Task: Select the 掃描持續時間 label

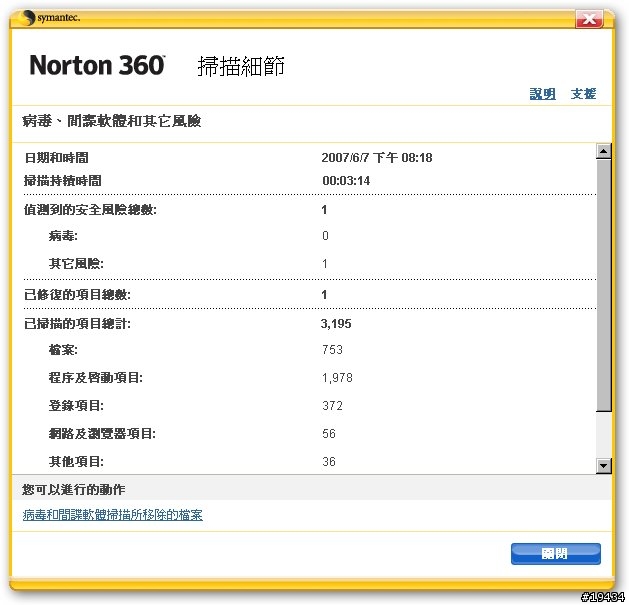Action: click(x=63, y=181)
